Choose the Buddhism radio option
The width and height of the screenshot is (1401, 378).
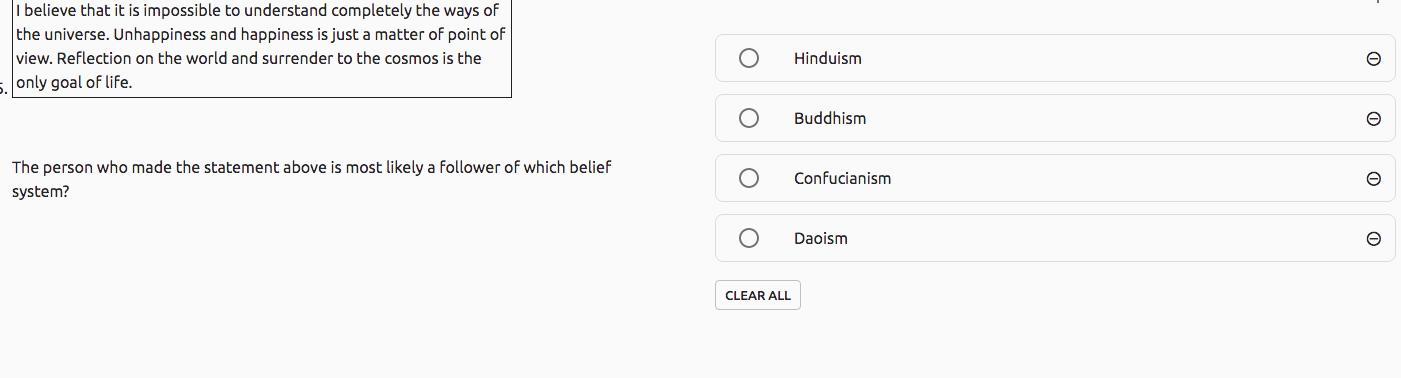pyautogui.click(x=749, y=118)
